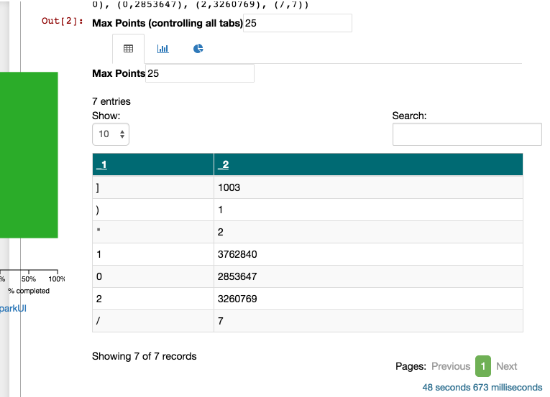Click Max Points controlling all tabs field
Image resolution: width=550 pixels, height=397 pixels.
click(297, 23)
